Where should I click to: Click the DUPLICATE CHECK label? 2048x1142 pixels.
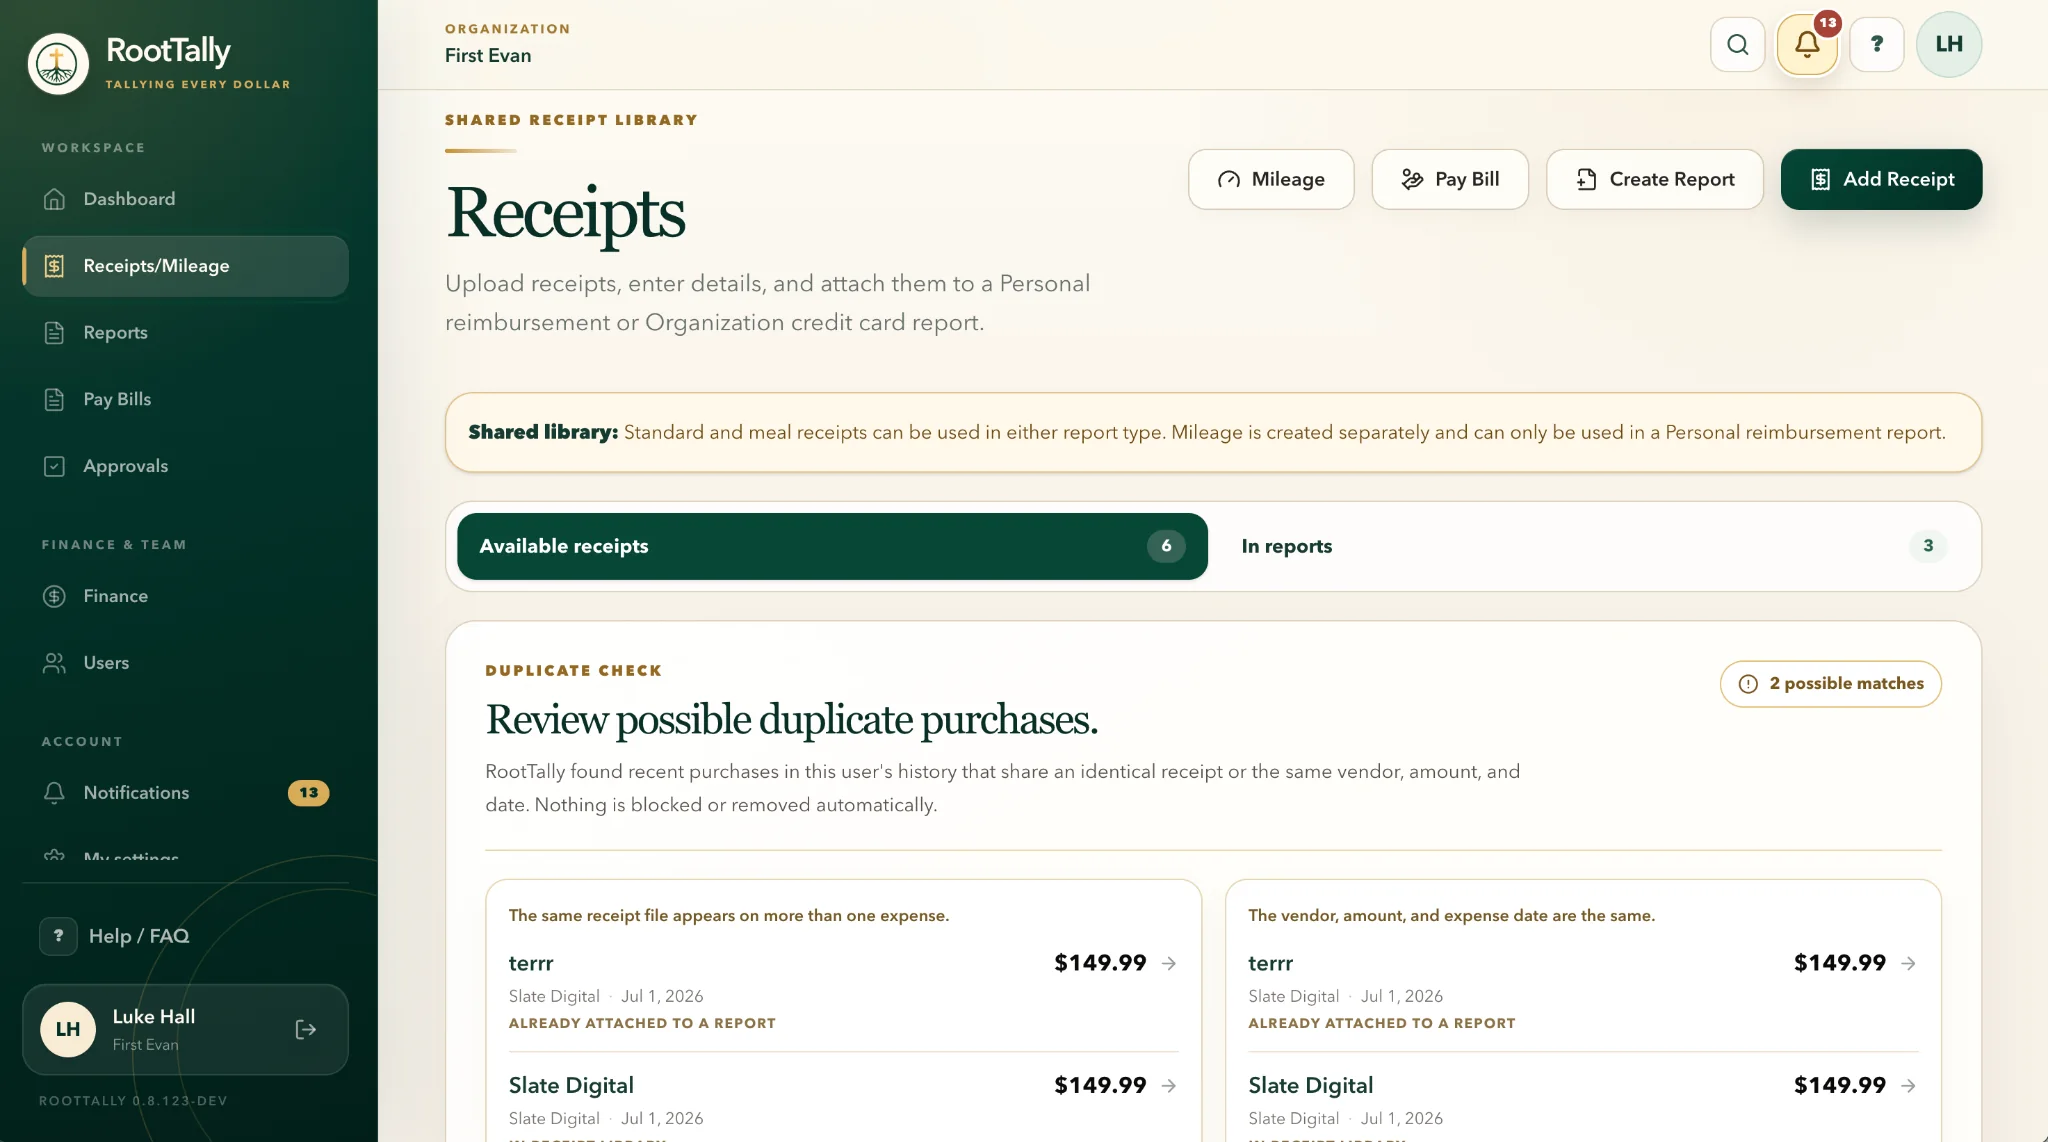[x=574, y=671]
